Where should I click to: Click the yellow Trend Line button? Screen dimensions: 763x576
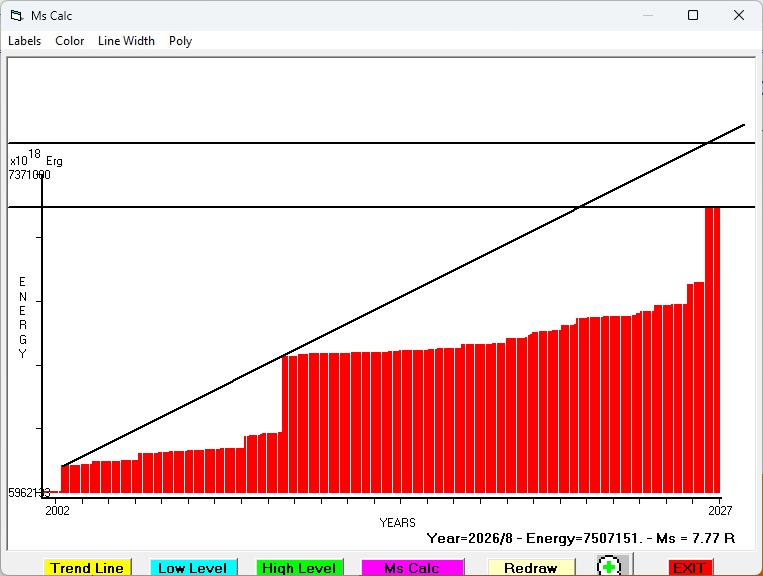[x=87, y=568]
